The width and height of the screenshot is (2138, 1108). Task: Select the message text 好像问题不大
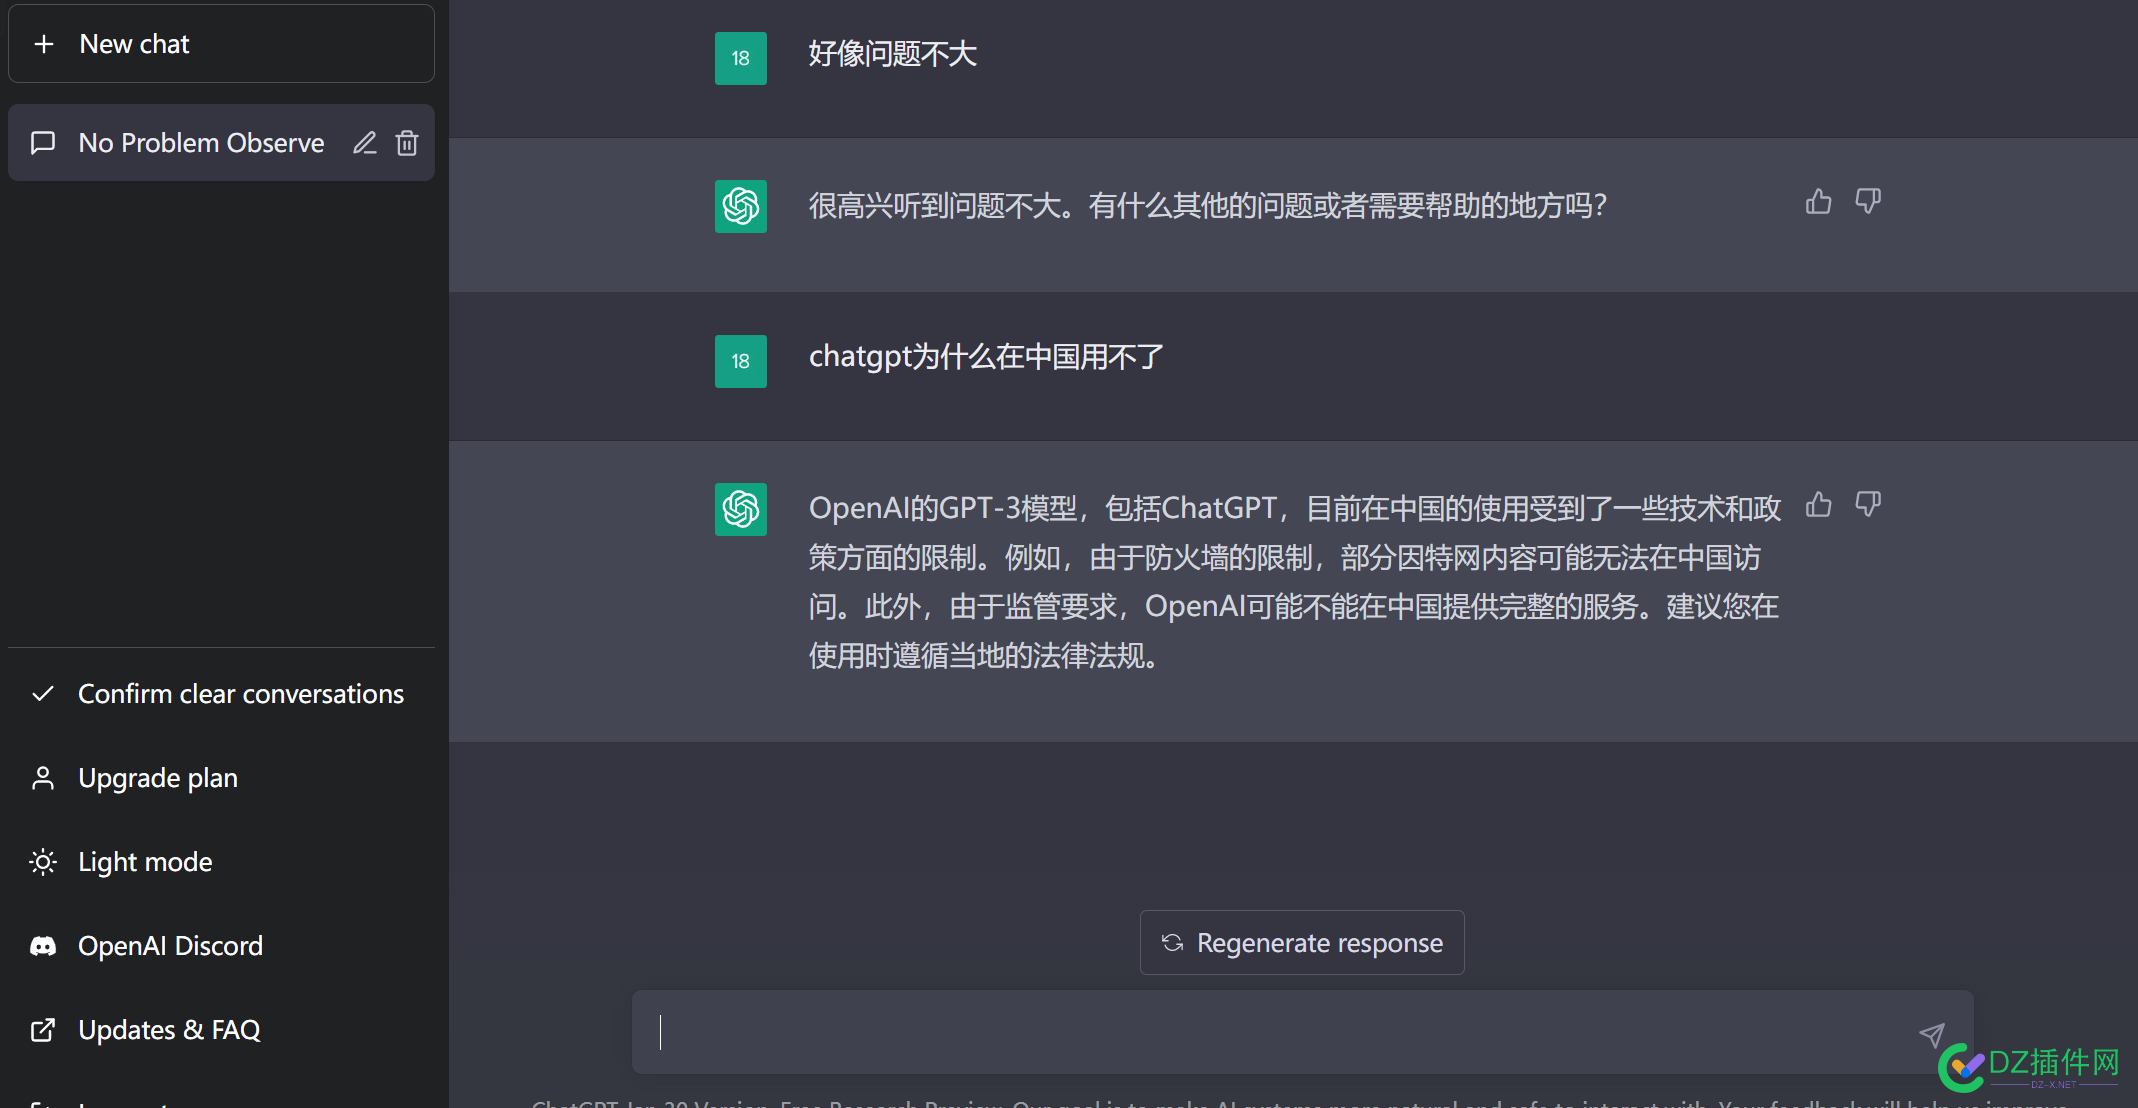tap(893, 54)
